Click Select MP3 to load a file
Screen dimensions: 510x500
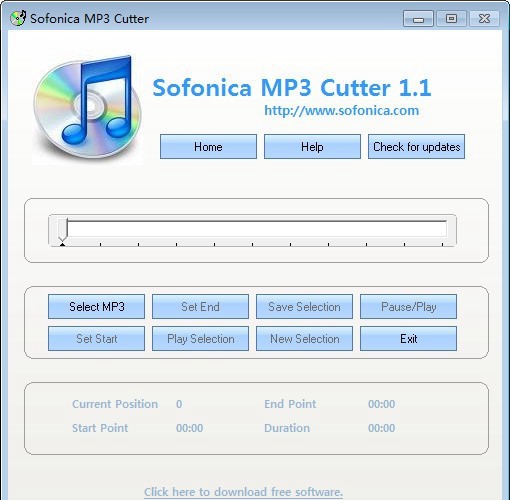coord(96,306)
